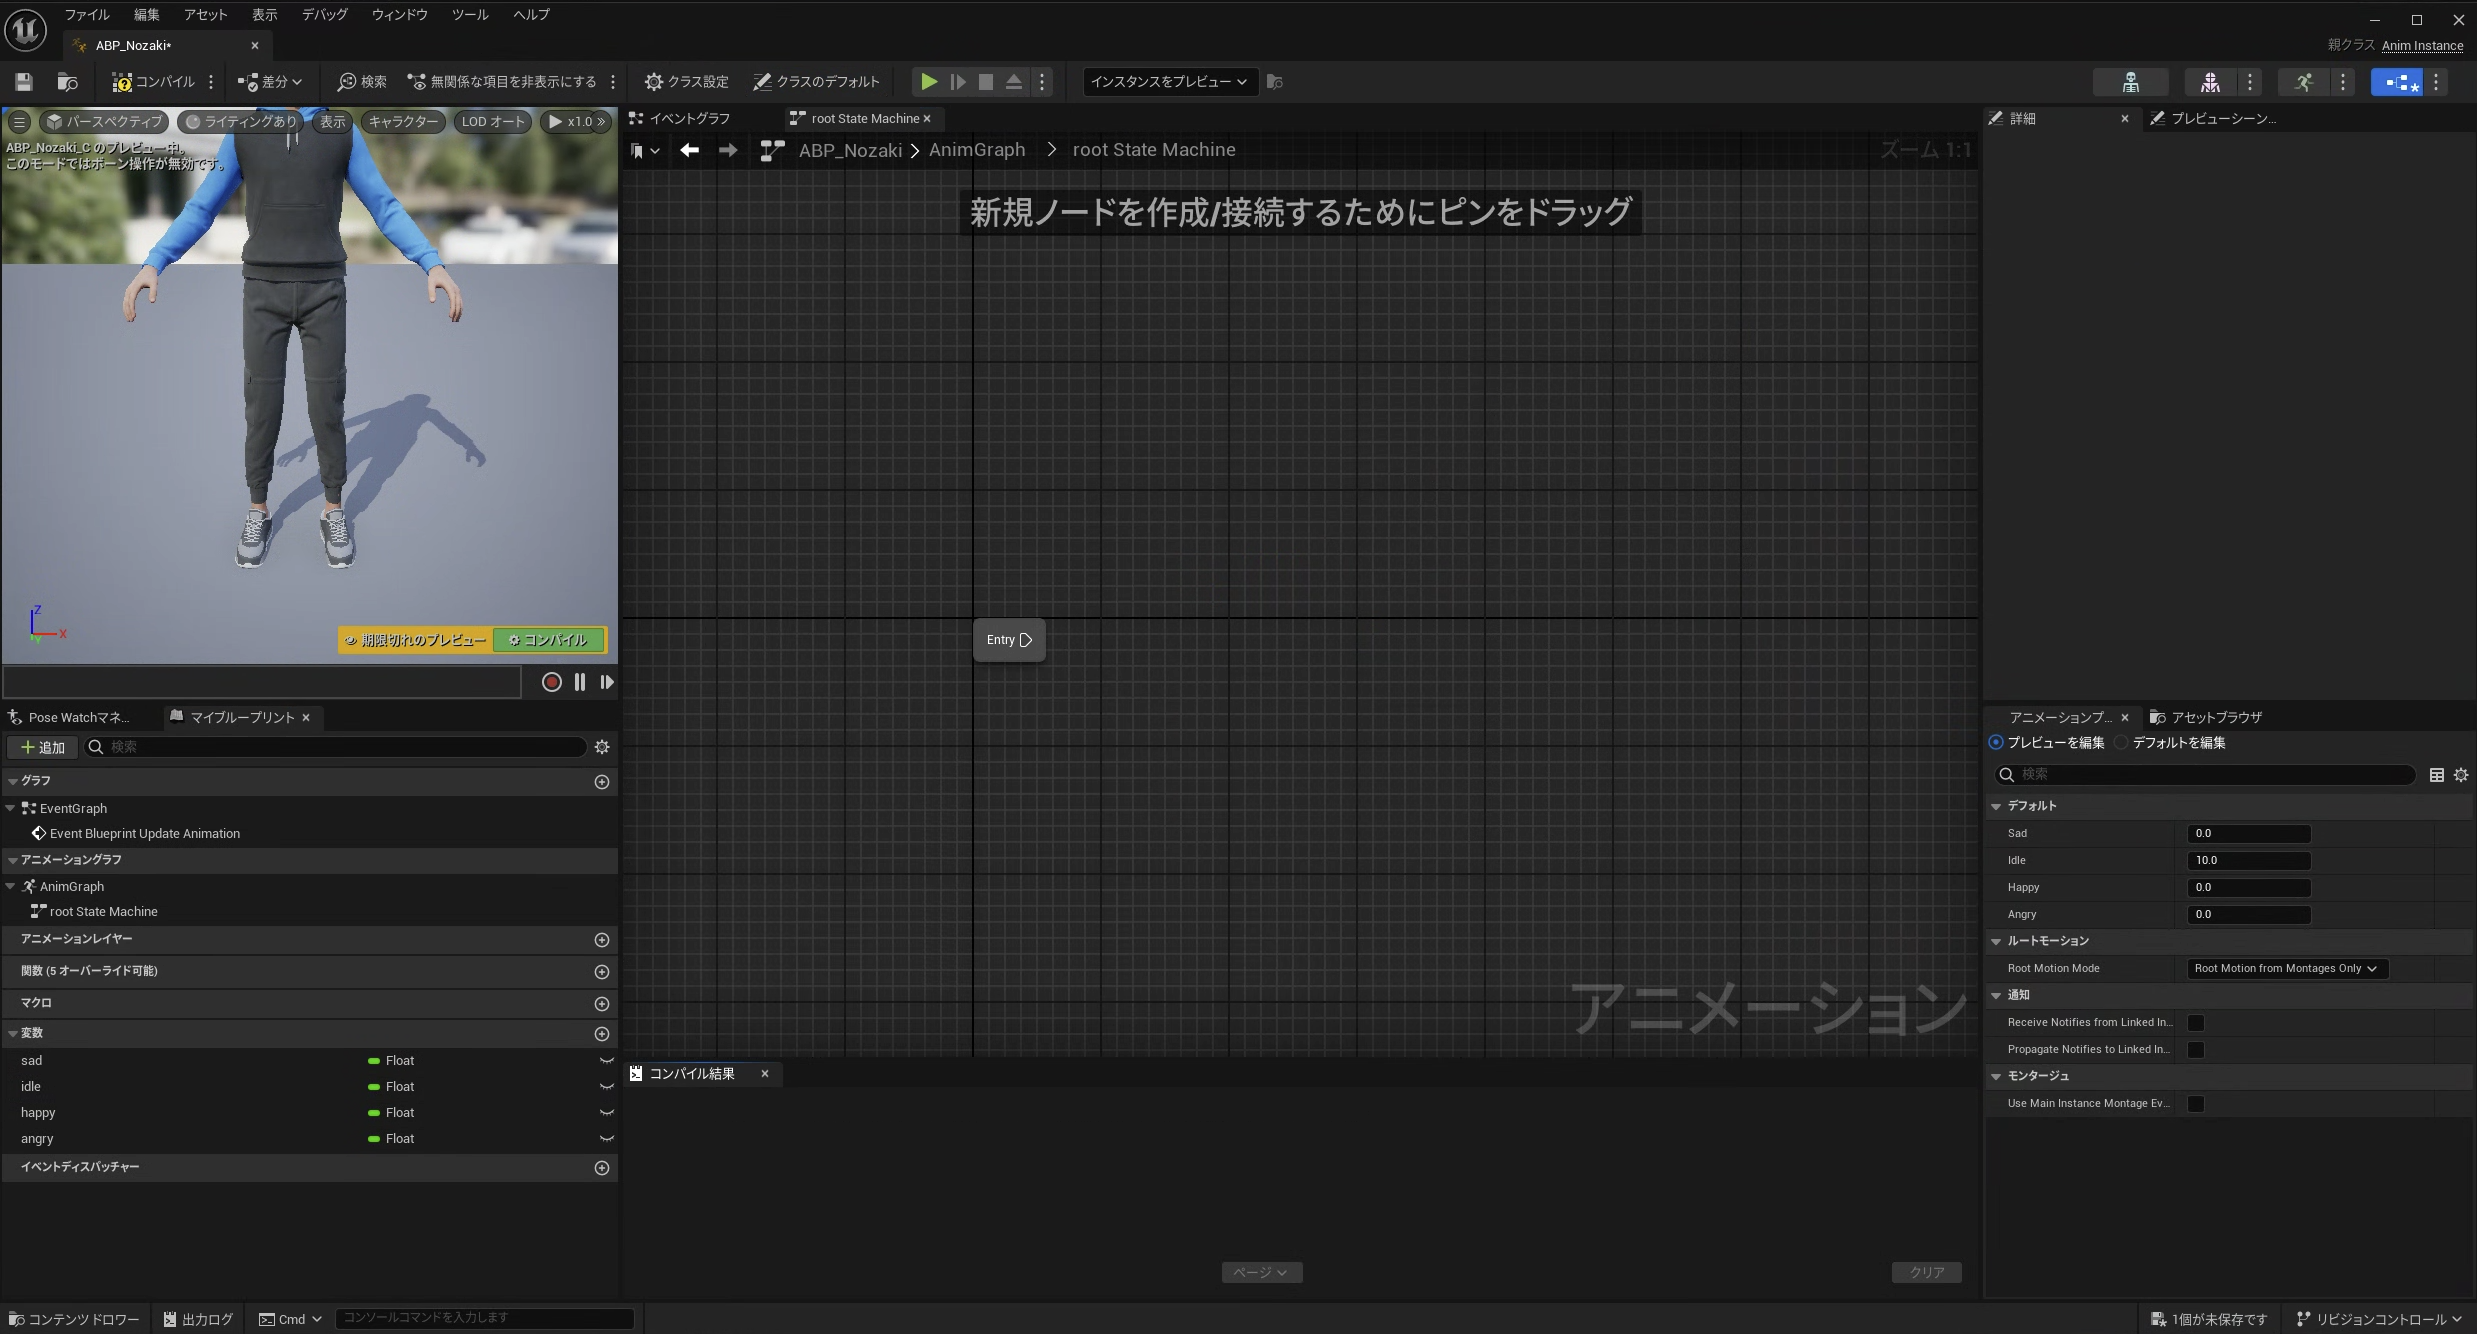The height and width of the screenshot is (1334, 2477).
Task: Open My Blueprint settings gear
Action: (x=601, y=747)
